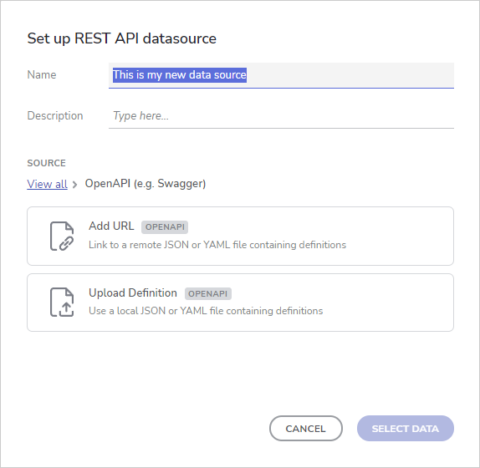Choose the Add URL source option
Viewport: 480px width, 468px height.
pyautogui.click(x=240, y=236)
